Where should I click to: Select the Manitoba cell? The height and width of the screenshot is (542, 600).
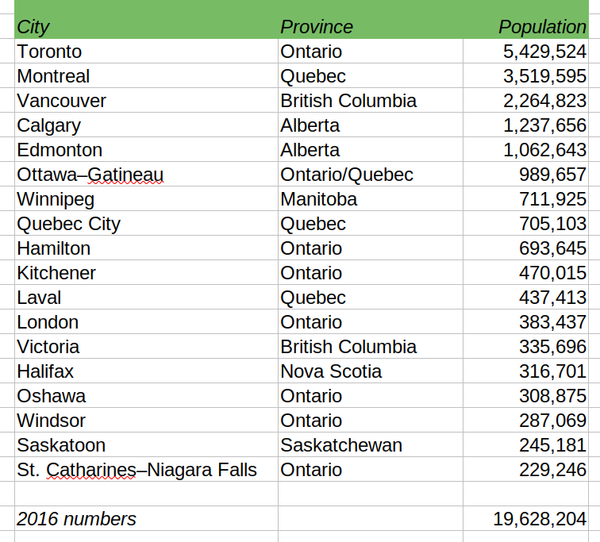(x=371, y=199)
